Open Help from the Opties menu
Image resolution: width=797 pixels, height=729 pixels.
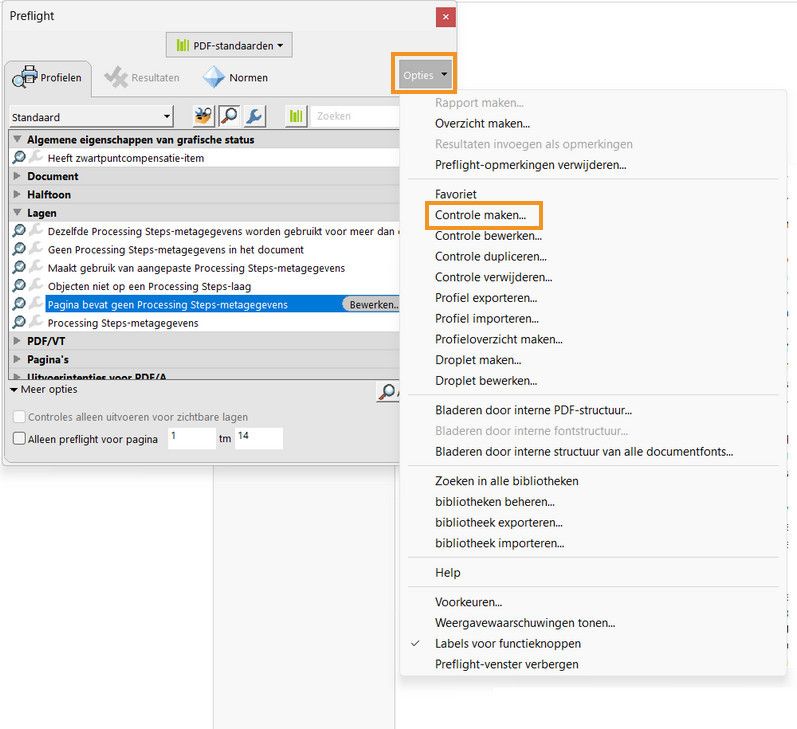click(447, 573)
